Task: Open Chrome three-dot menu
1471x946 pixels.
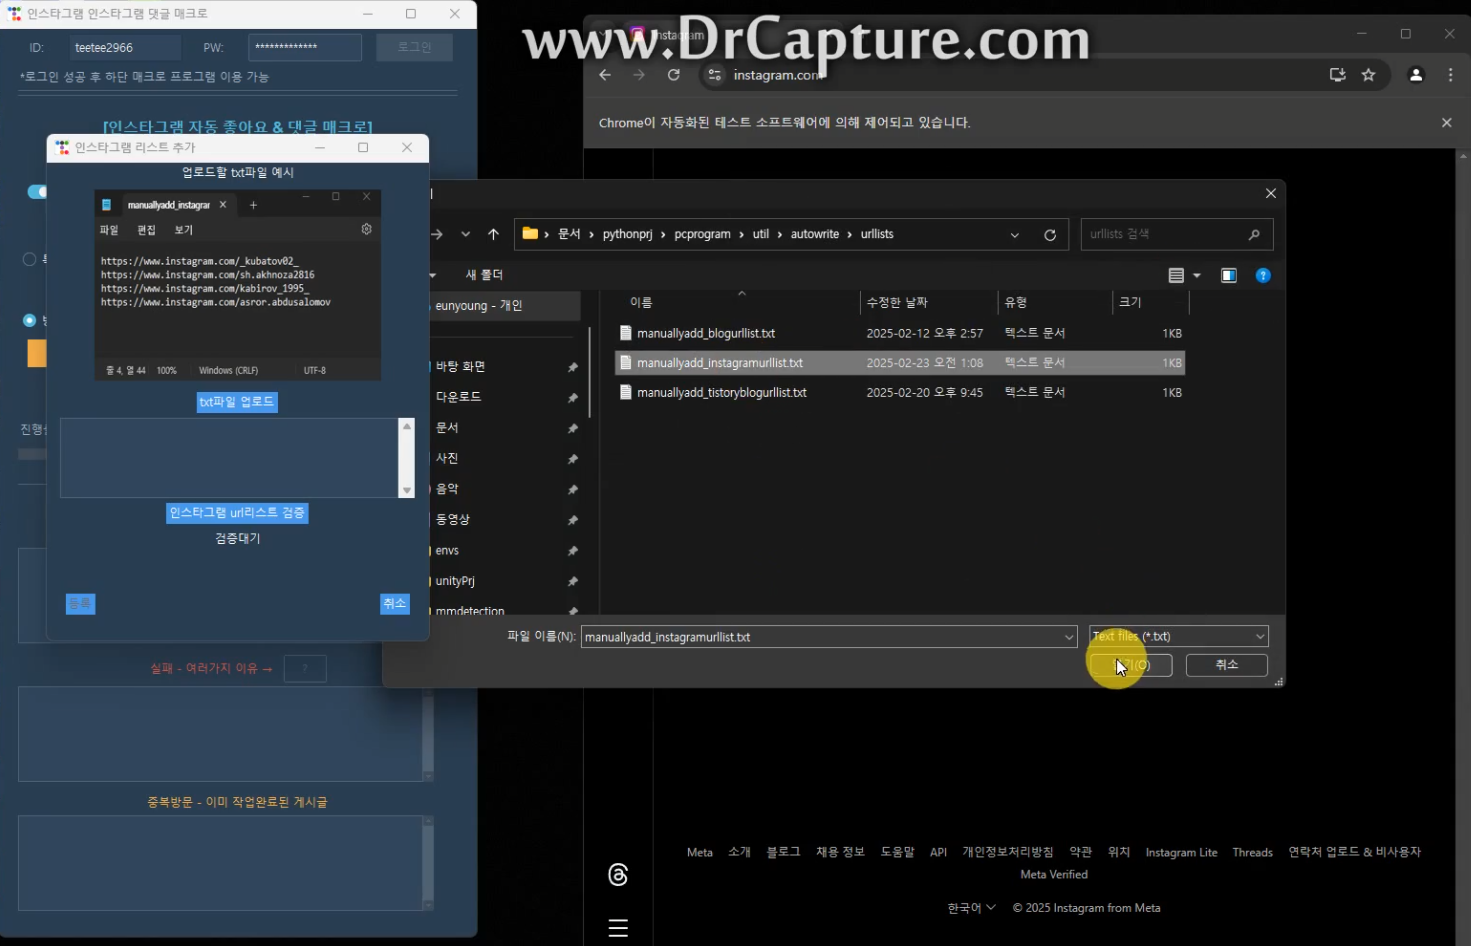Action: [x=1451, y=75]
